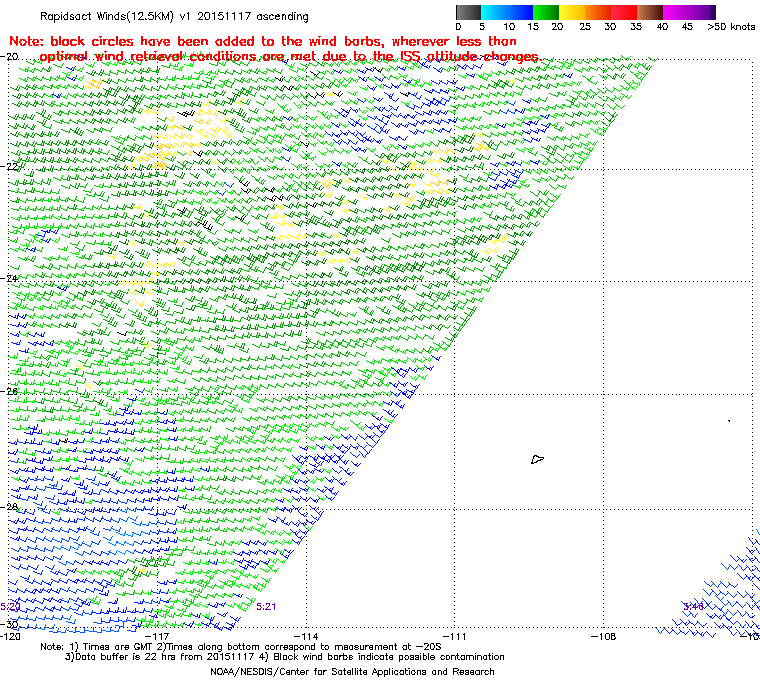Click the blue 10-15 knots legend color

pos(520,12)
